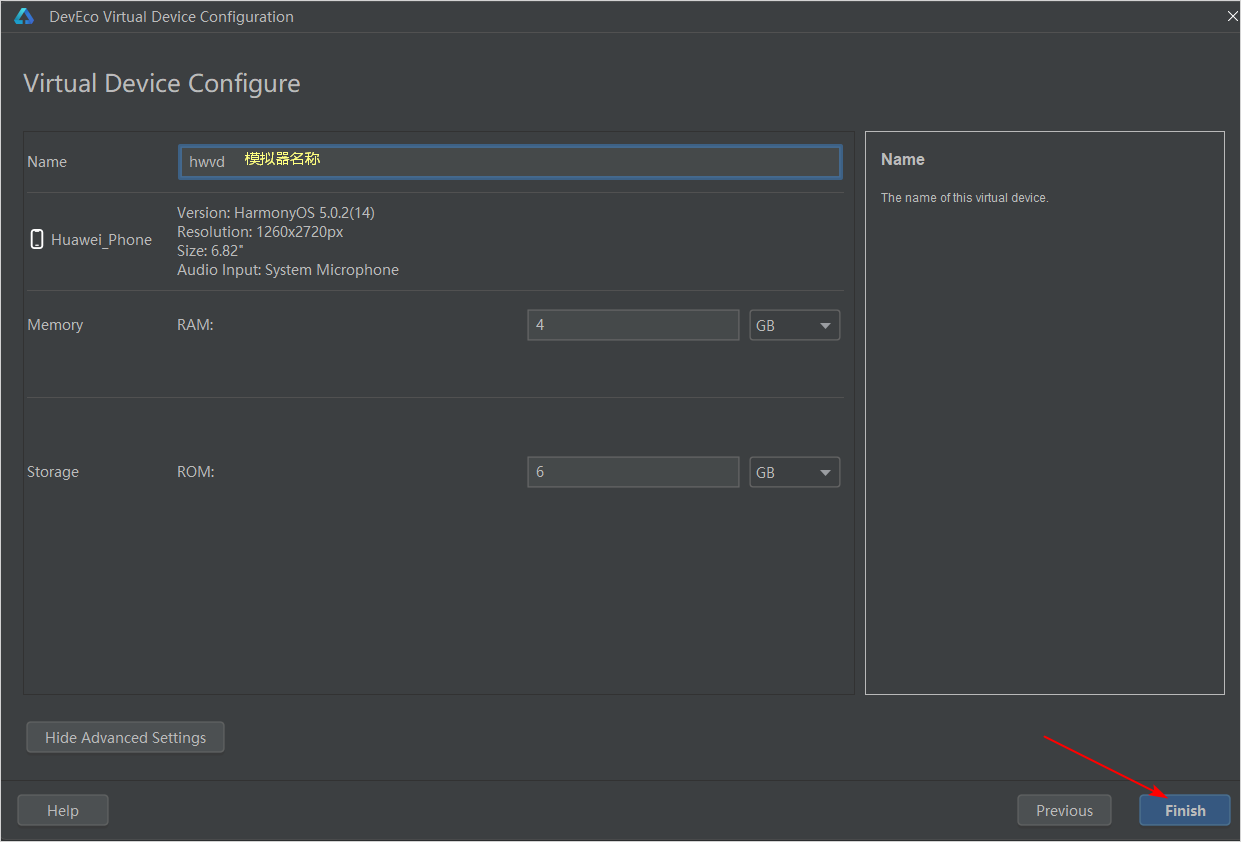This screenshot has height=842, width=1241.
Task: Click Audio Input: System Microphone text
Action: pyautogui.click(x=288, y=270)
